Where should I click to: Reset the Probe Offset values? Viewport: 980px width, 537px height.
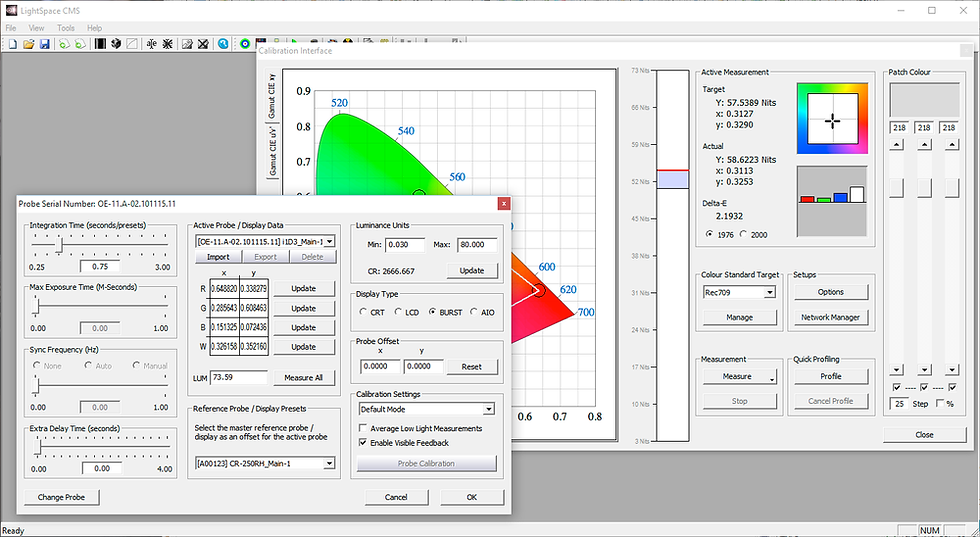click(x=472, y=367)
